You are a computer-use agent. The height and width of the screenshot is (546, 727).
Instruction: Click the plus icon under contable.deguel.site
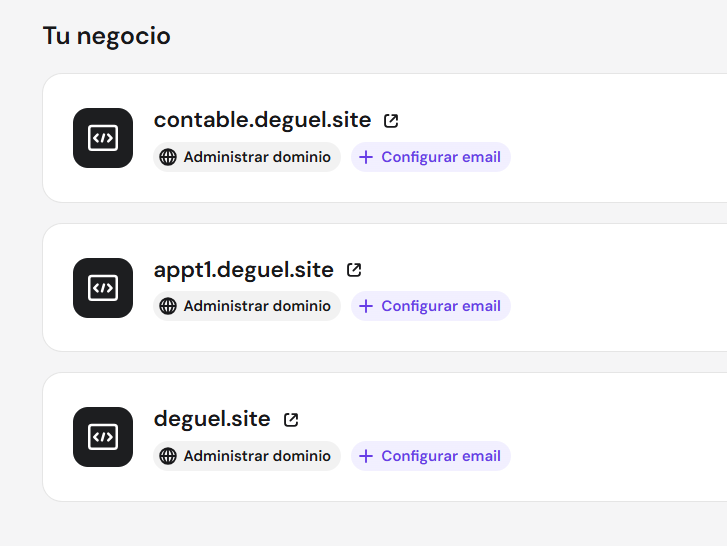[366, 157]
